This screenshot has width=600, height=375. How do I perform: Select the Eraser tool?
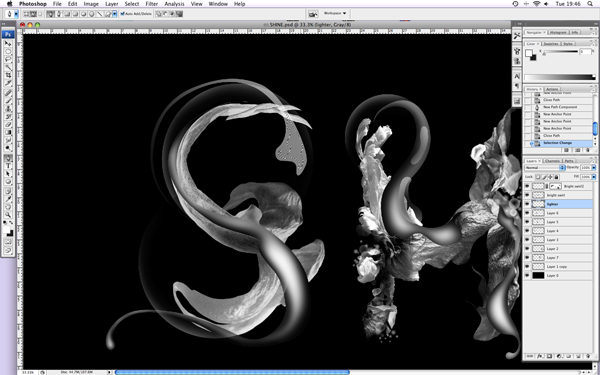[x=8, y=125]
